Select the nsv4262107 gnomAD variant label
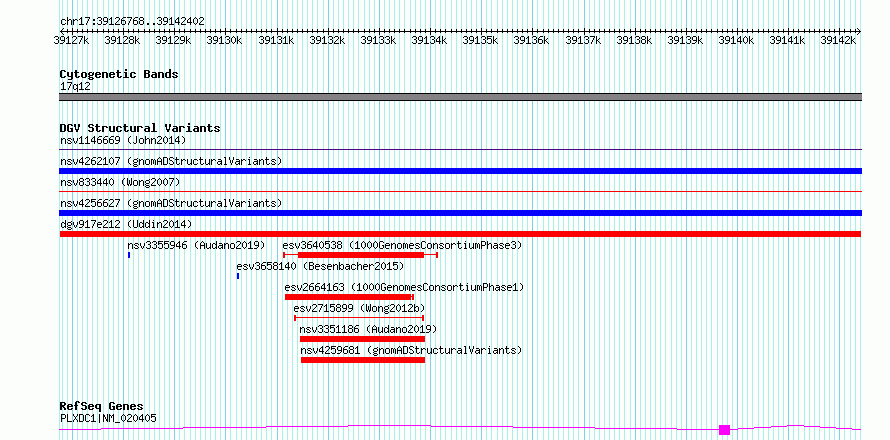 coord(171,161)
